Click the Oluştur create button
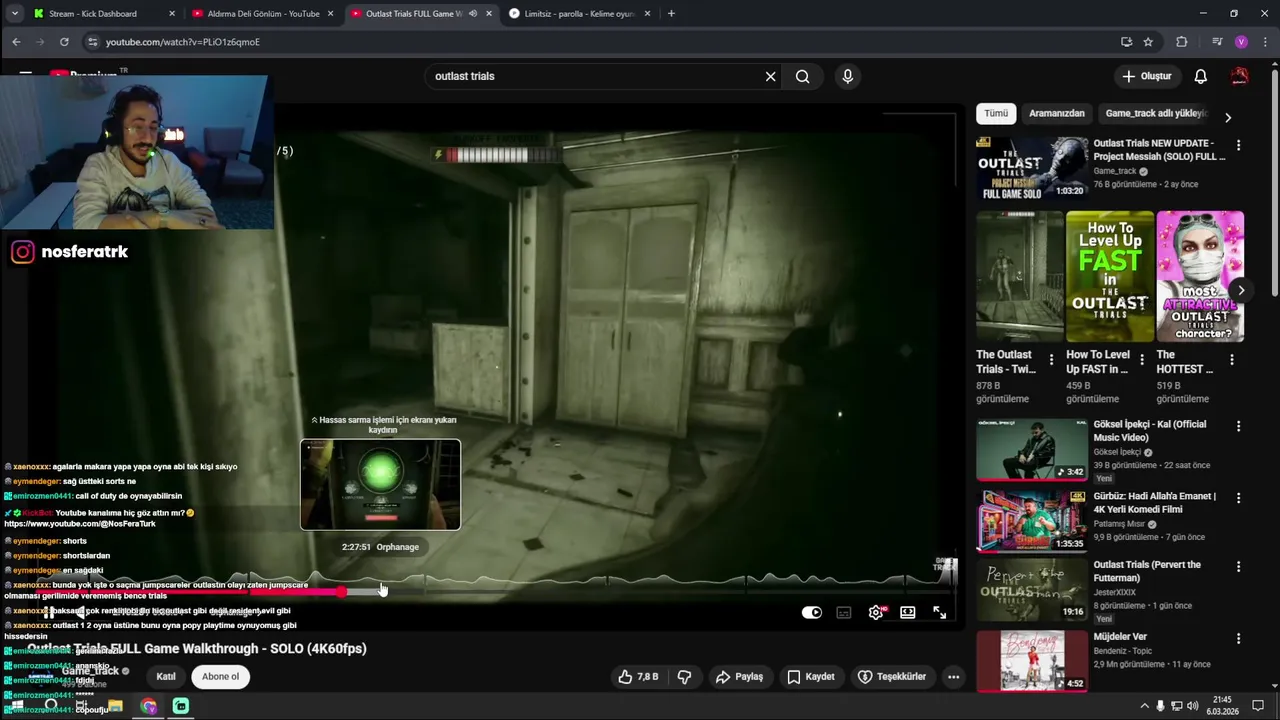Viewport: 1280px width, 720px height. tap(1146, 76)
